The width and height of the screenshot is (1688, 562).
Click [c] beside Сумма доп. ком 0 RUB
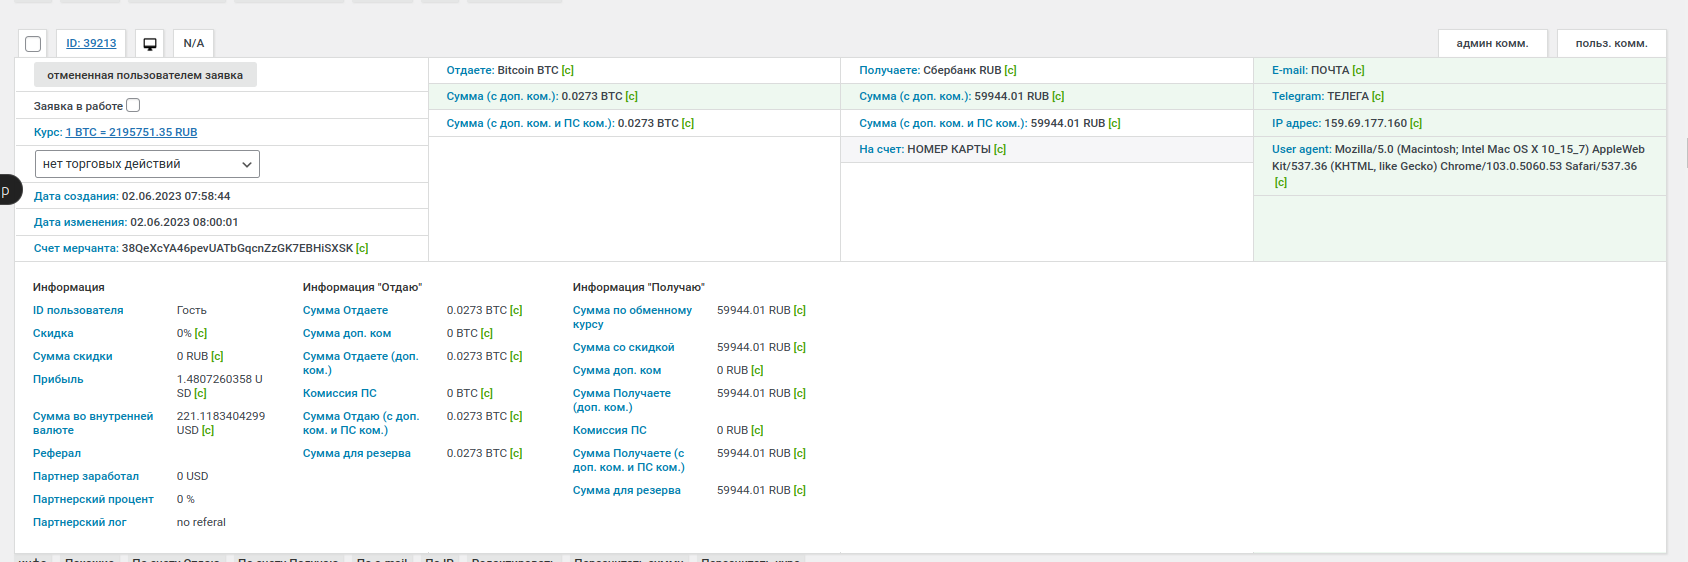point(757,370)
